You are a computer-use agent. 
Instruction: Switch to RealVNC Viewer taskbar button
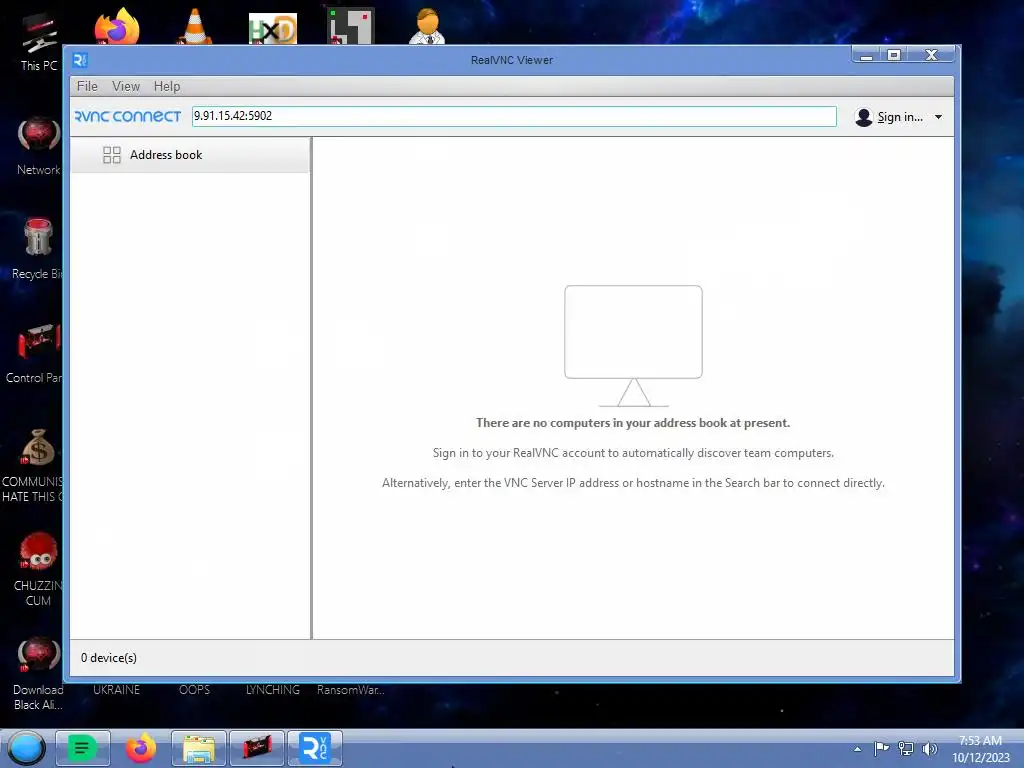pyautogui.click(x=315, y=748)
